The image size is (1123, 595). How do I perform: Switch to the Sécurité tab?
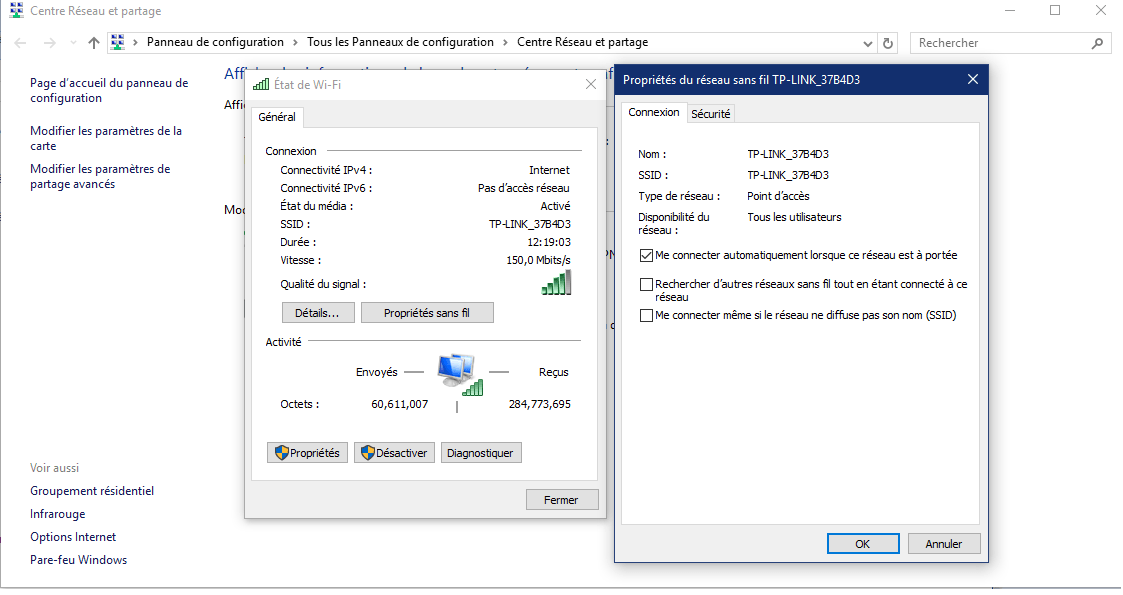pyautogui.click(x=711, y=114)
